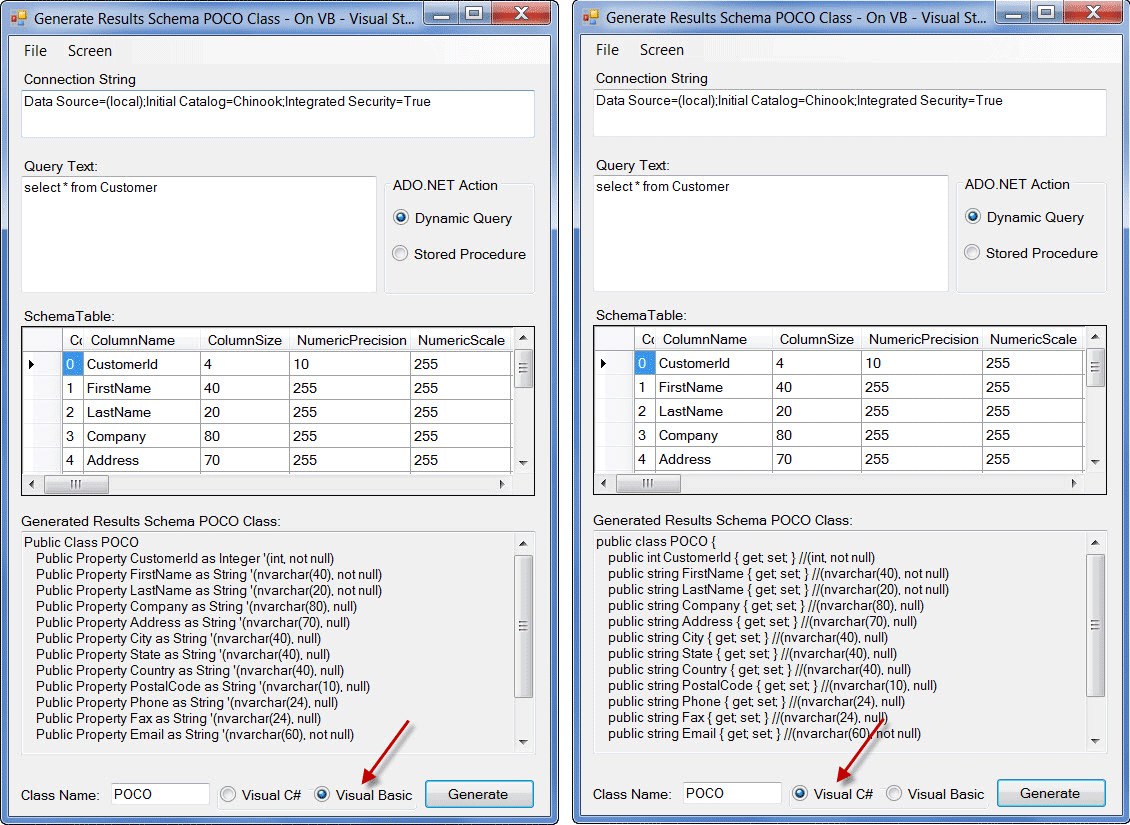Enable Stored Procedure in the right window
The width and height of the screenshot is (1130, 825).
(x=971, y=253)
